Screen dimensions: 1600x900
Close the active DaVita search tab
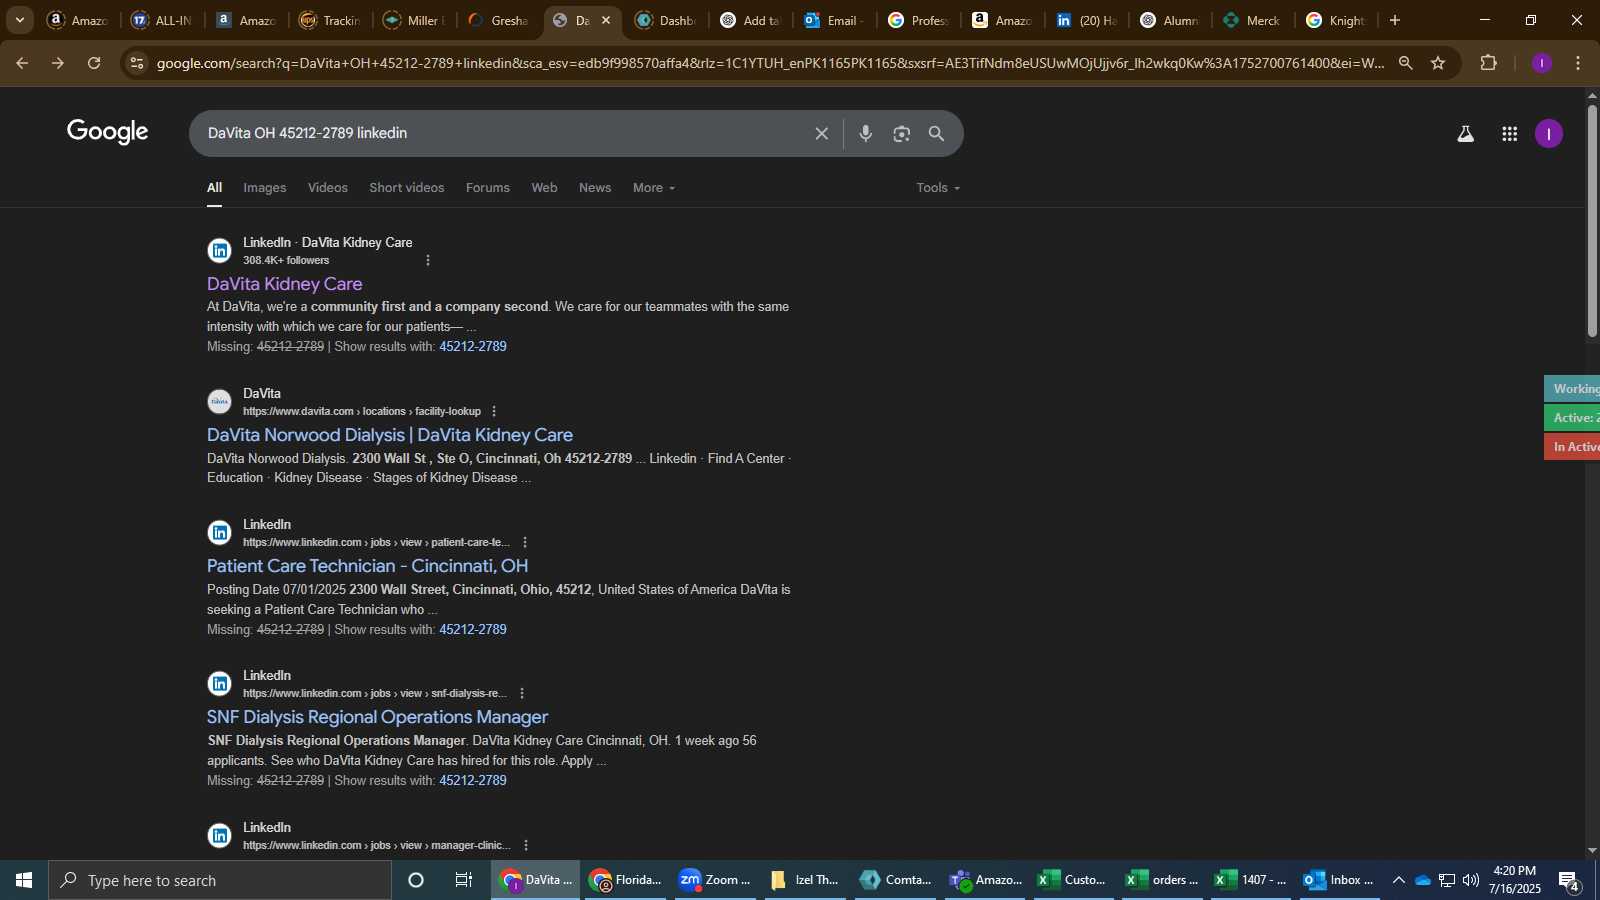point(606,20)
